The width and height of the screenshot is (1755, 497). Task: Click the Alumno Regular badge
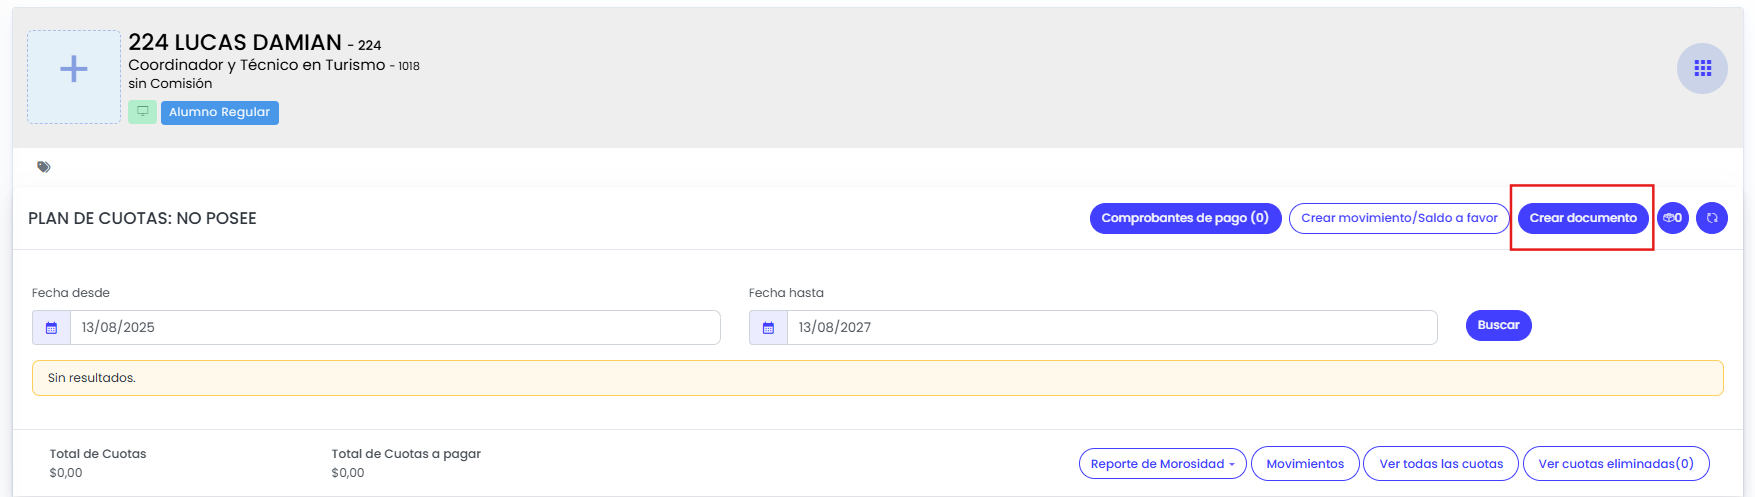220,112
